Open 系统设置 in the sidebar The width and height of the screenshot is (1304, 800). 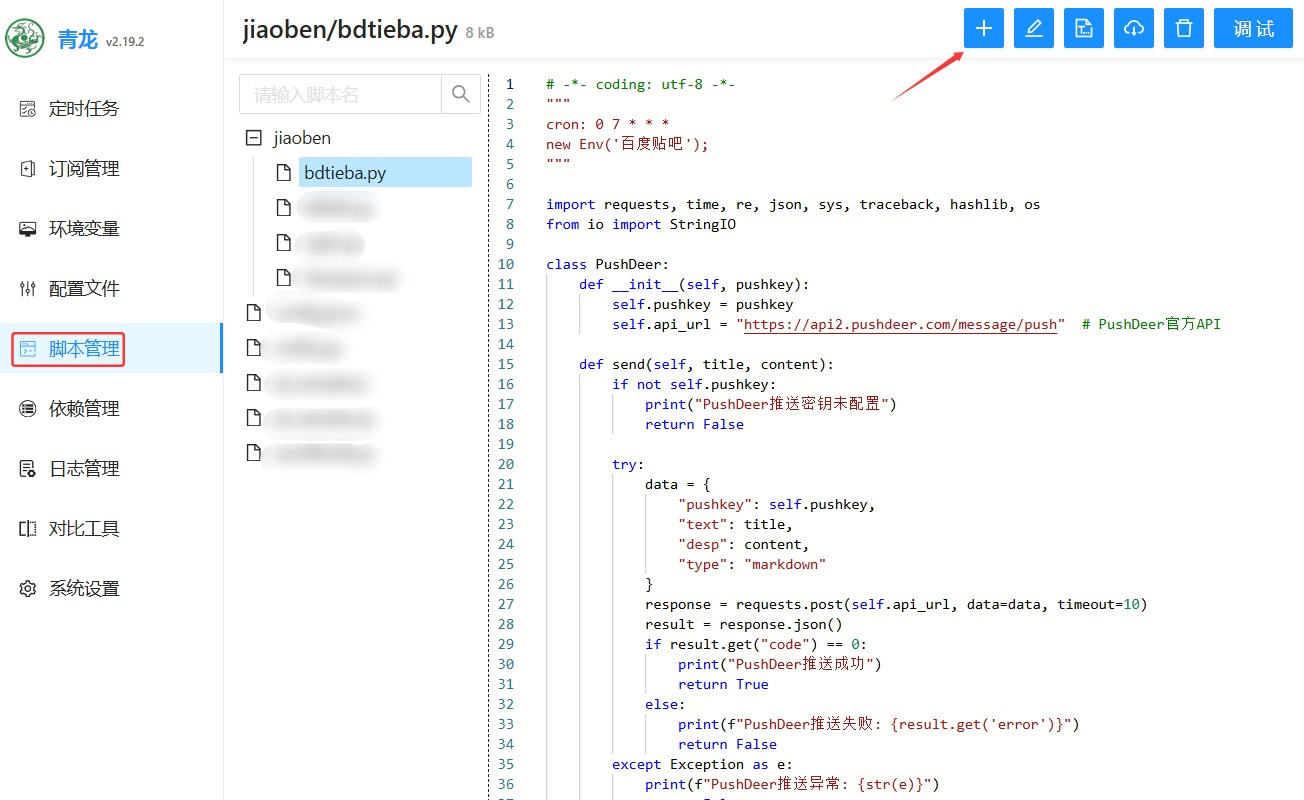(84, 589)
